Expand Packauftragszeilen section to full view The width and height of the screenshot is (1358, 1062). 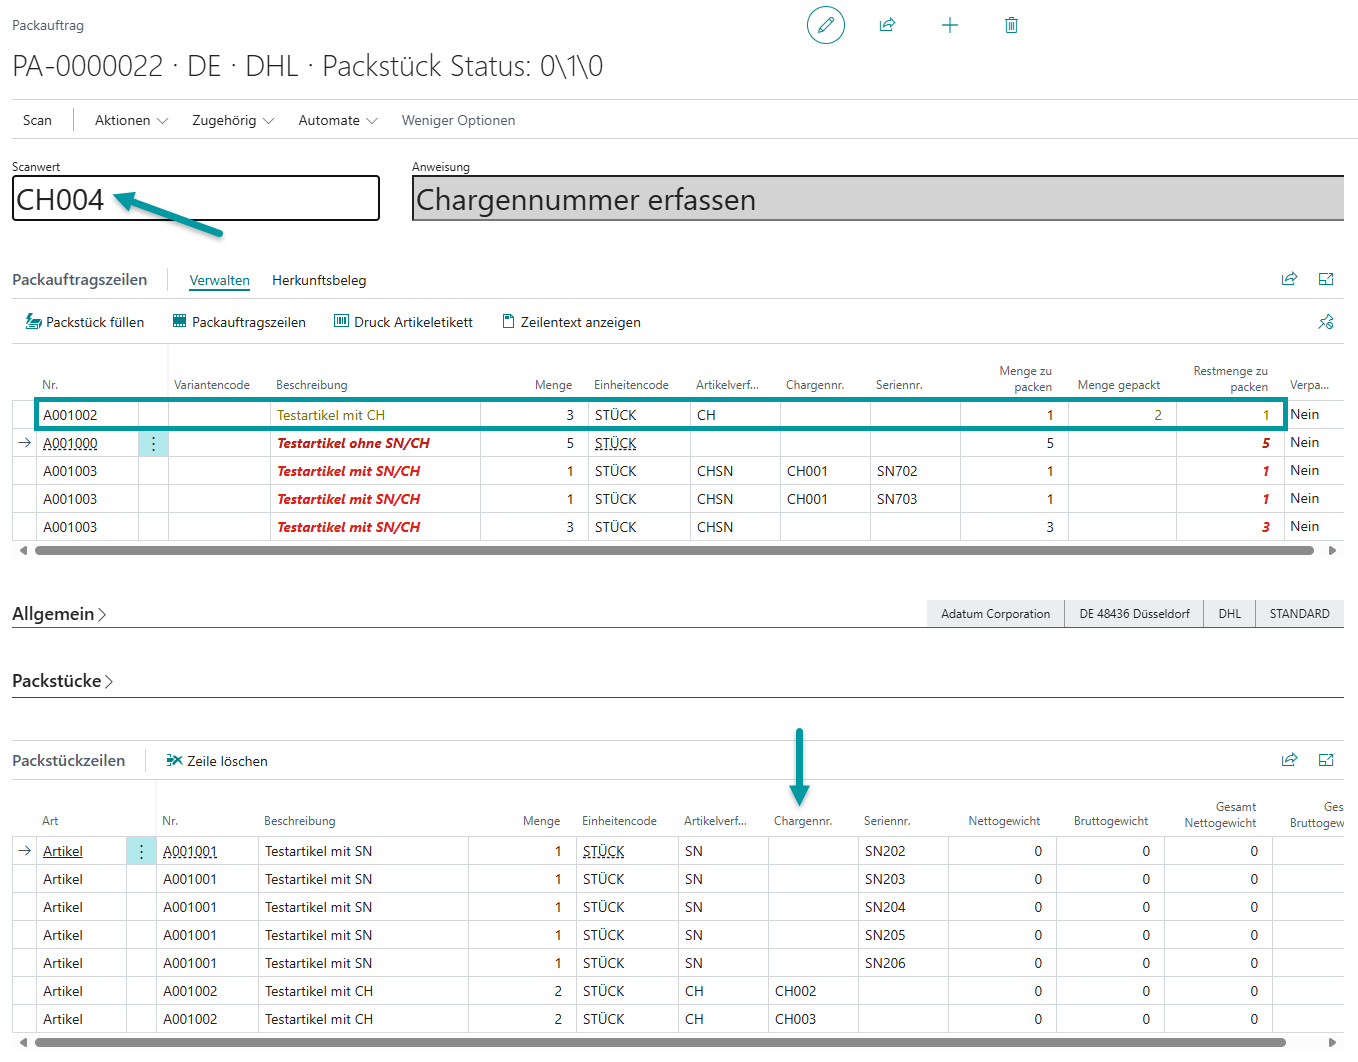(1326, 279)
